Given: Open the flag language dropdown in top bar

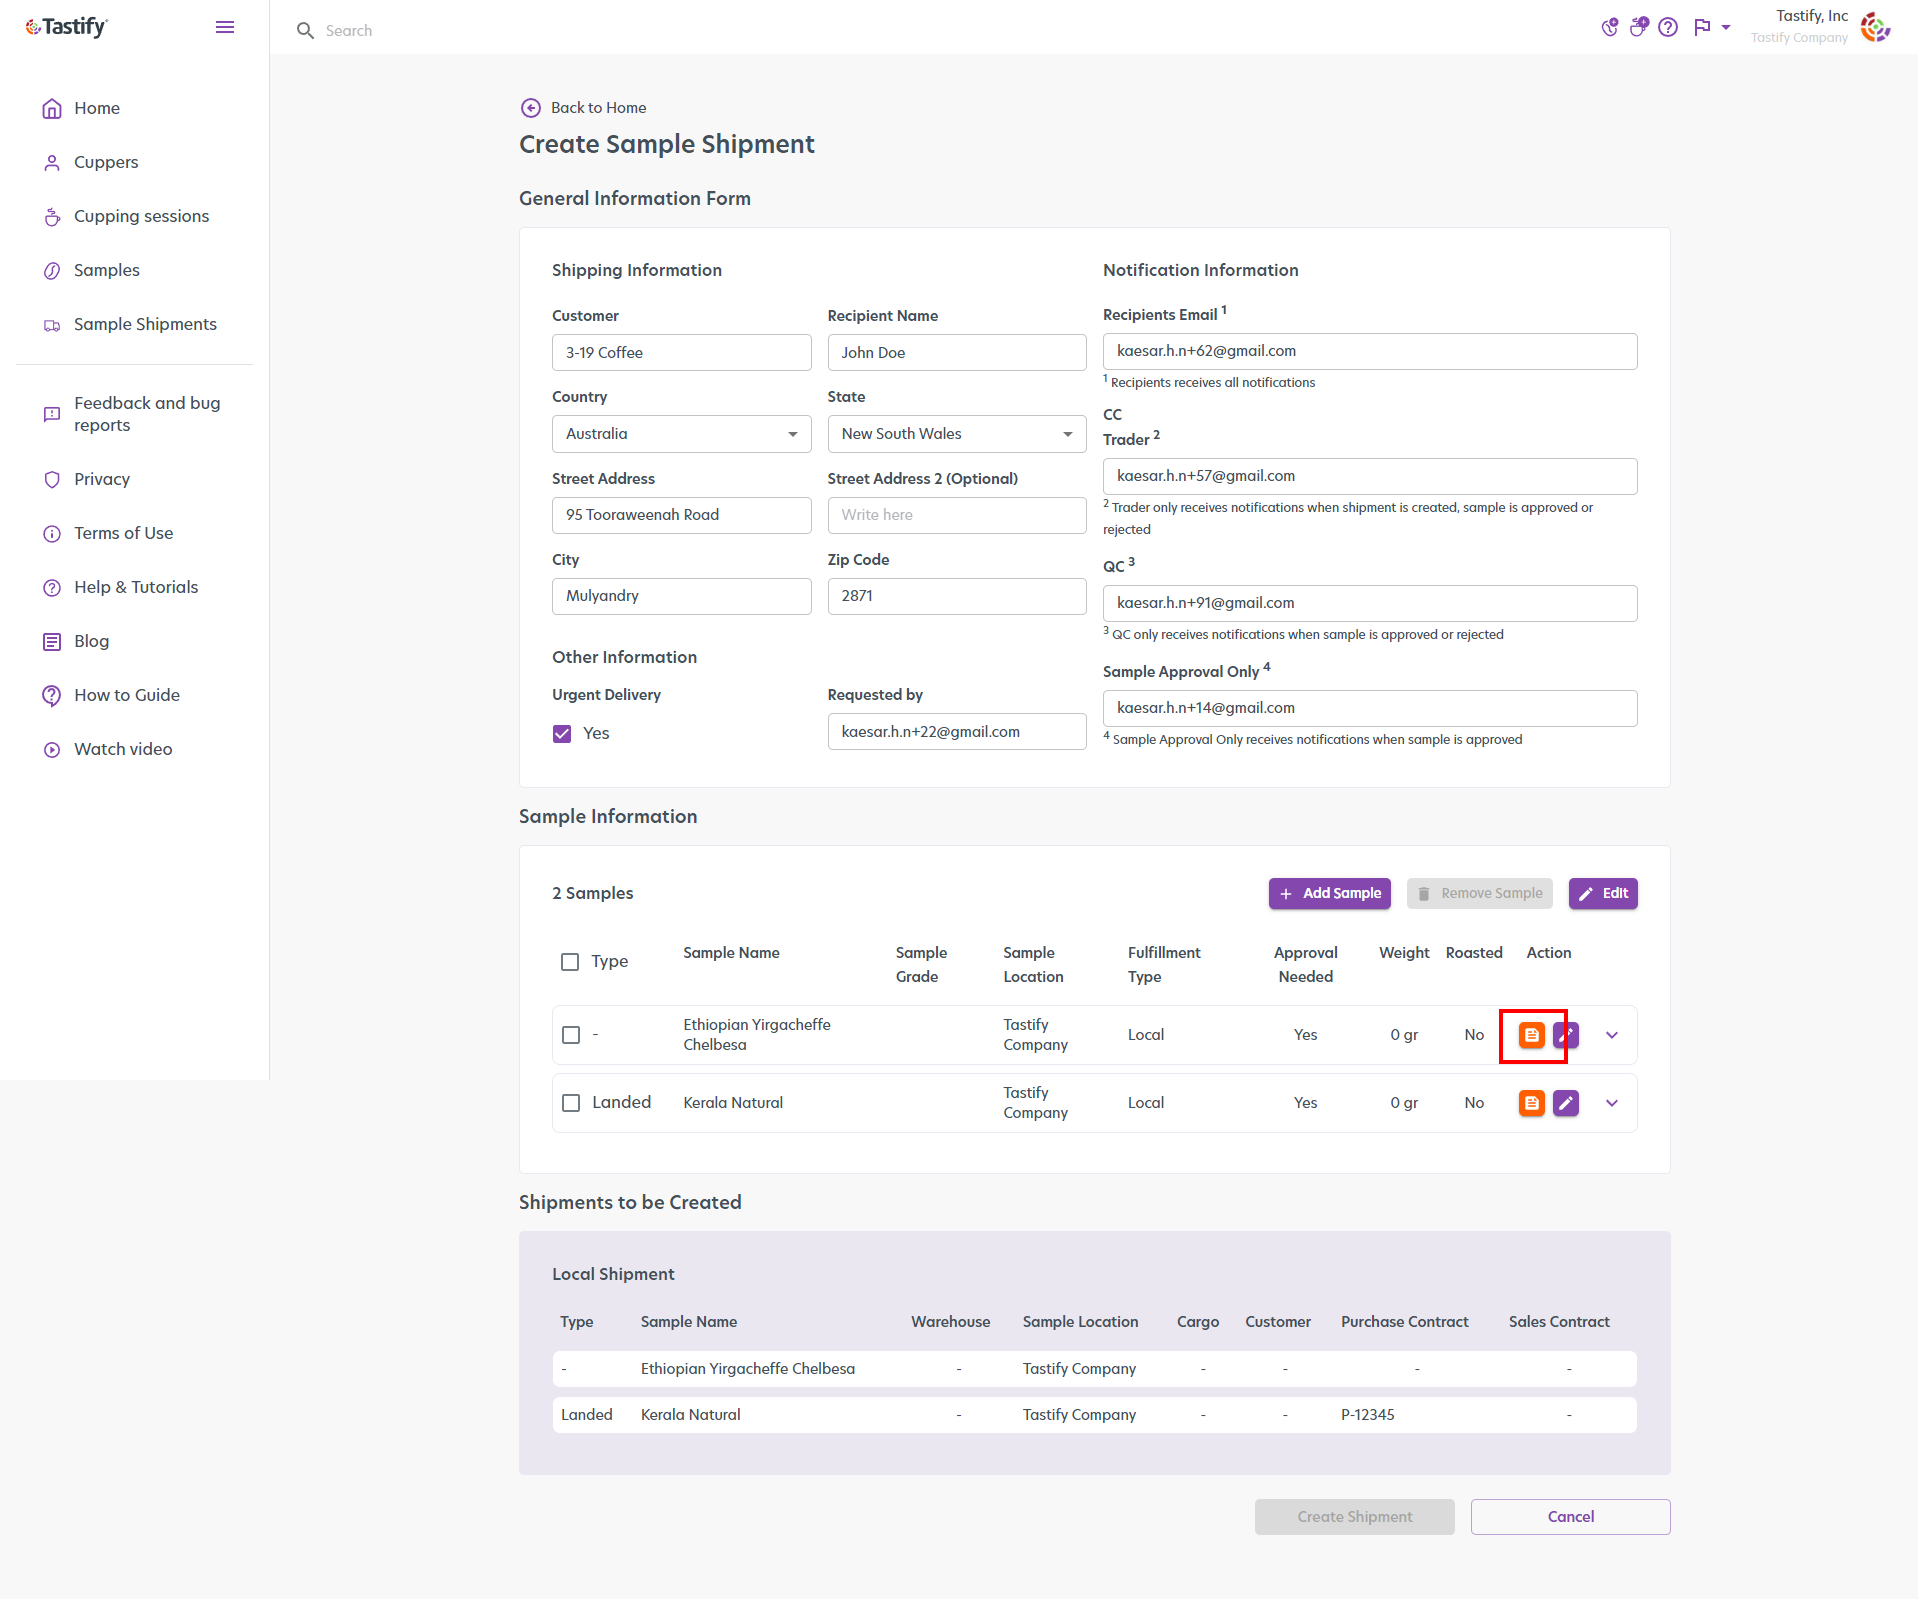Looking at the screenshot, I should click(1711, 28).
